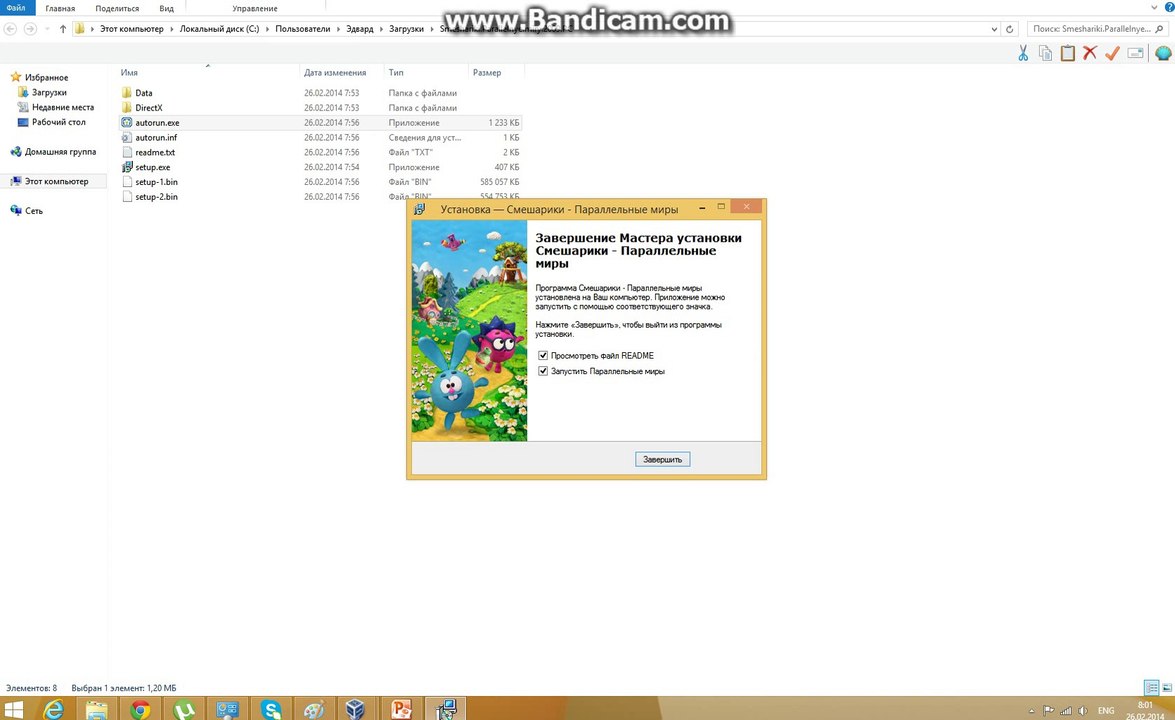Click the address bar Refresh icon
Viewport: 1175px width, 720px height.
1009,29
